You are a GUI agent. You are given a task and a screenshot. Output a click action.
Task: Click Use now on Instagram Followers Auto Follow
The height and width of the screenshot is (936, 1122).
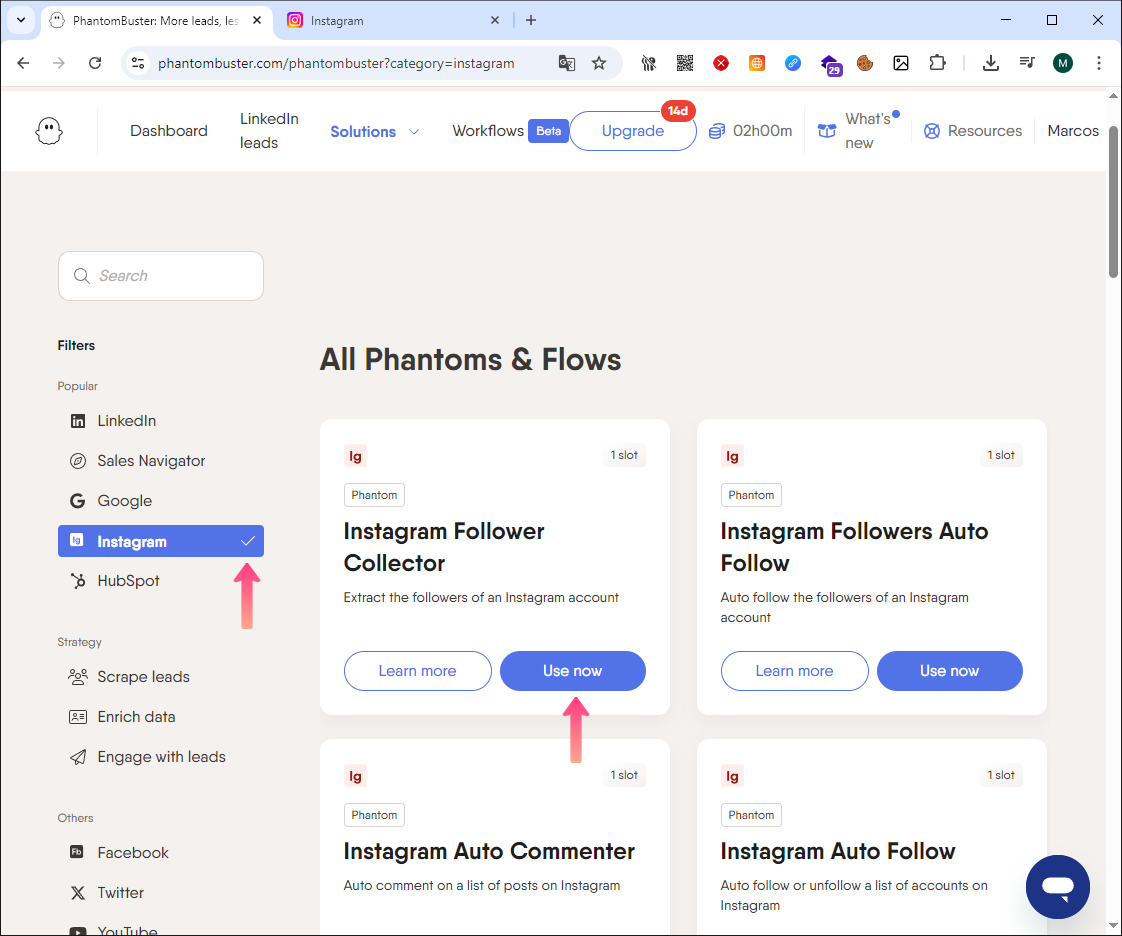950,671
